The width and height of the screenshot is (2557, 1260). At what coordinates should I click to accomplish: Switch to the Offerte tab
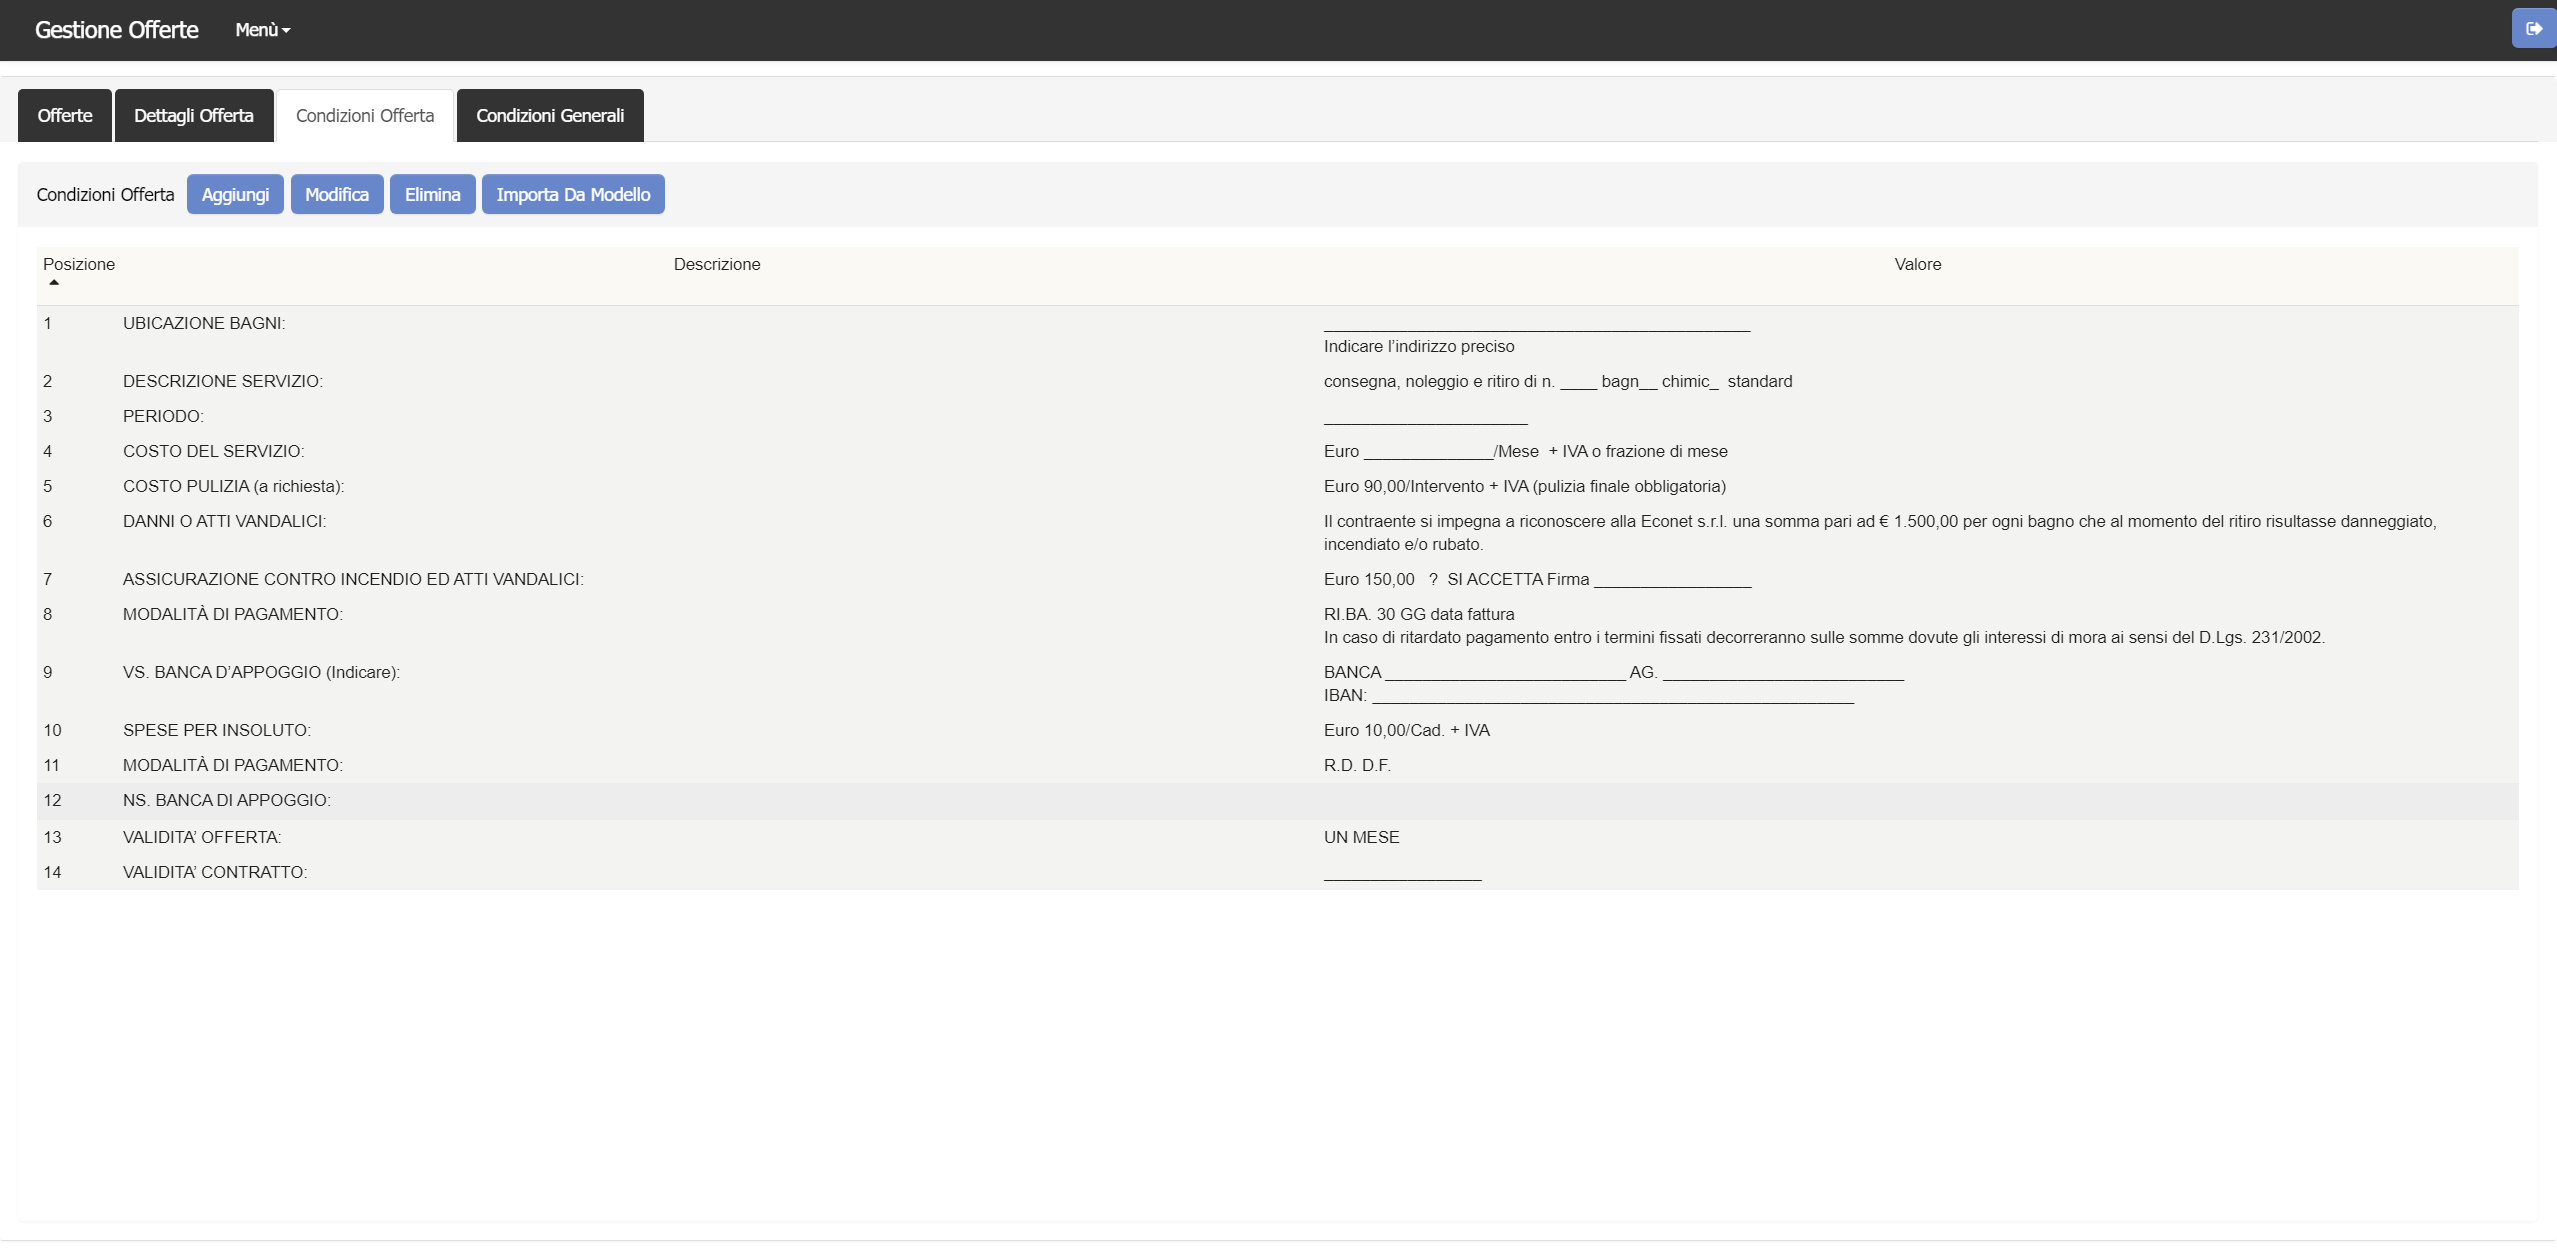[65, 116]
